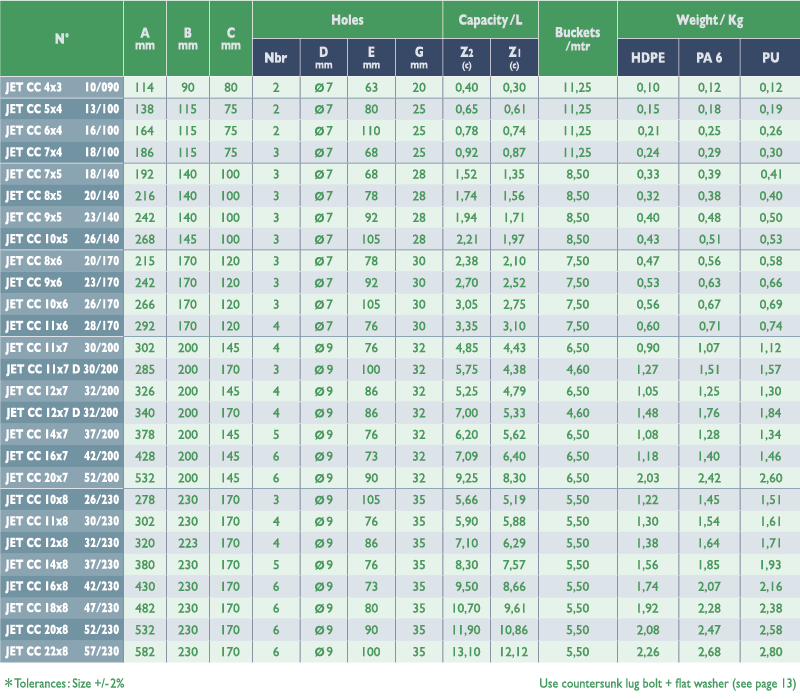
Task: Click the PU weight value 2,80
Action: 770,652
